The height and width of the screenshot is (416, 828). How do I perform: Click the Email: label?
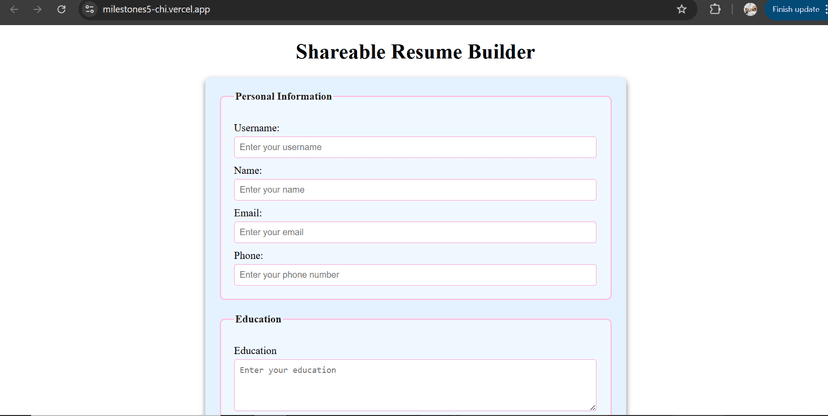(x=248, y=213)
